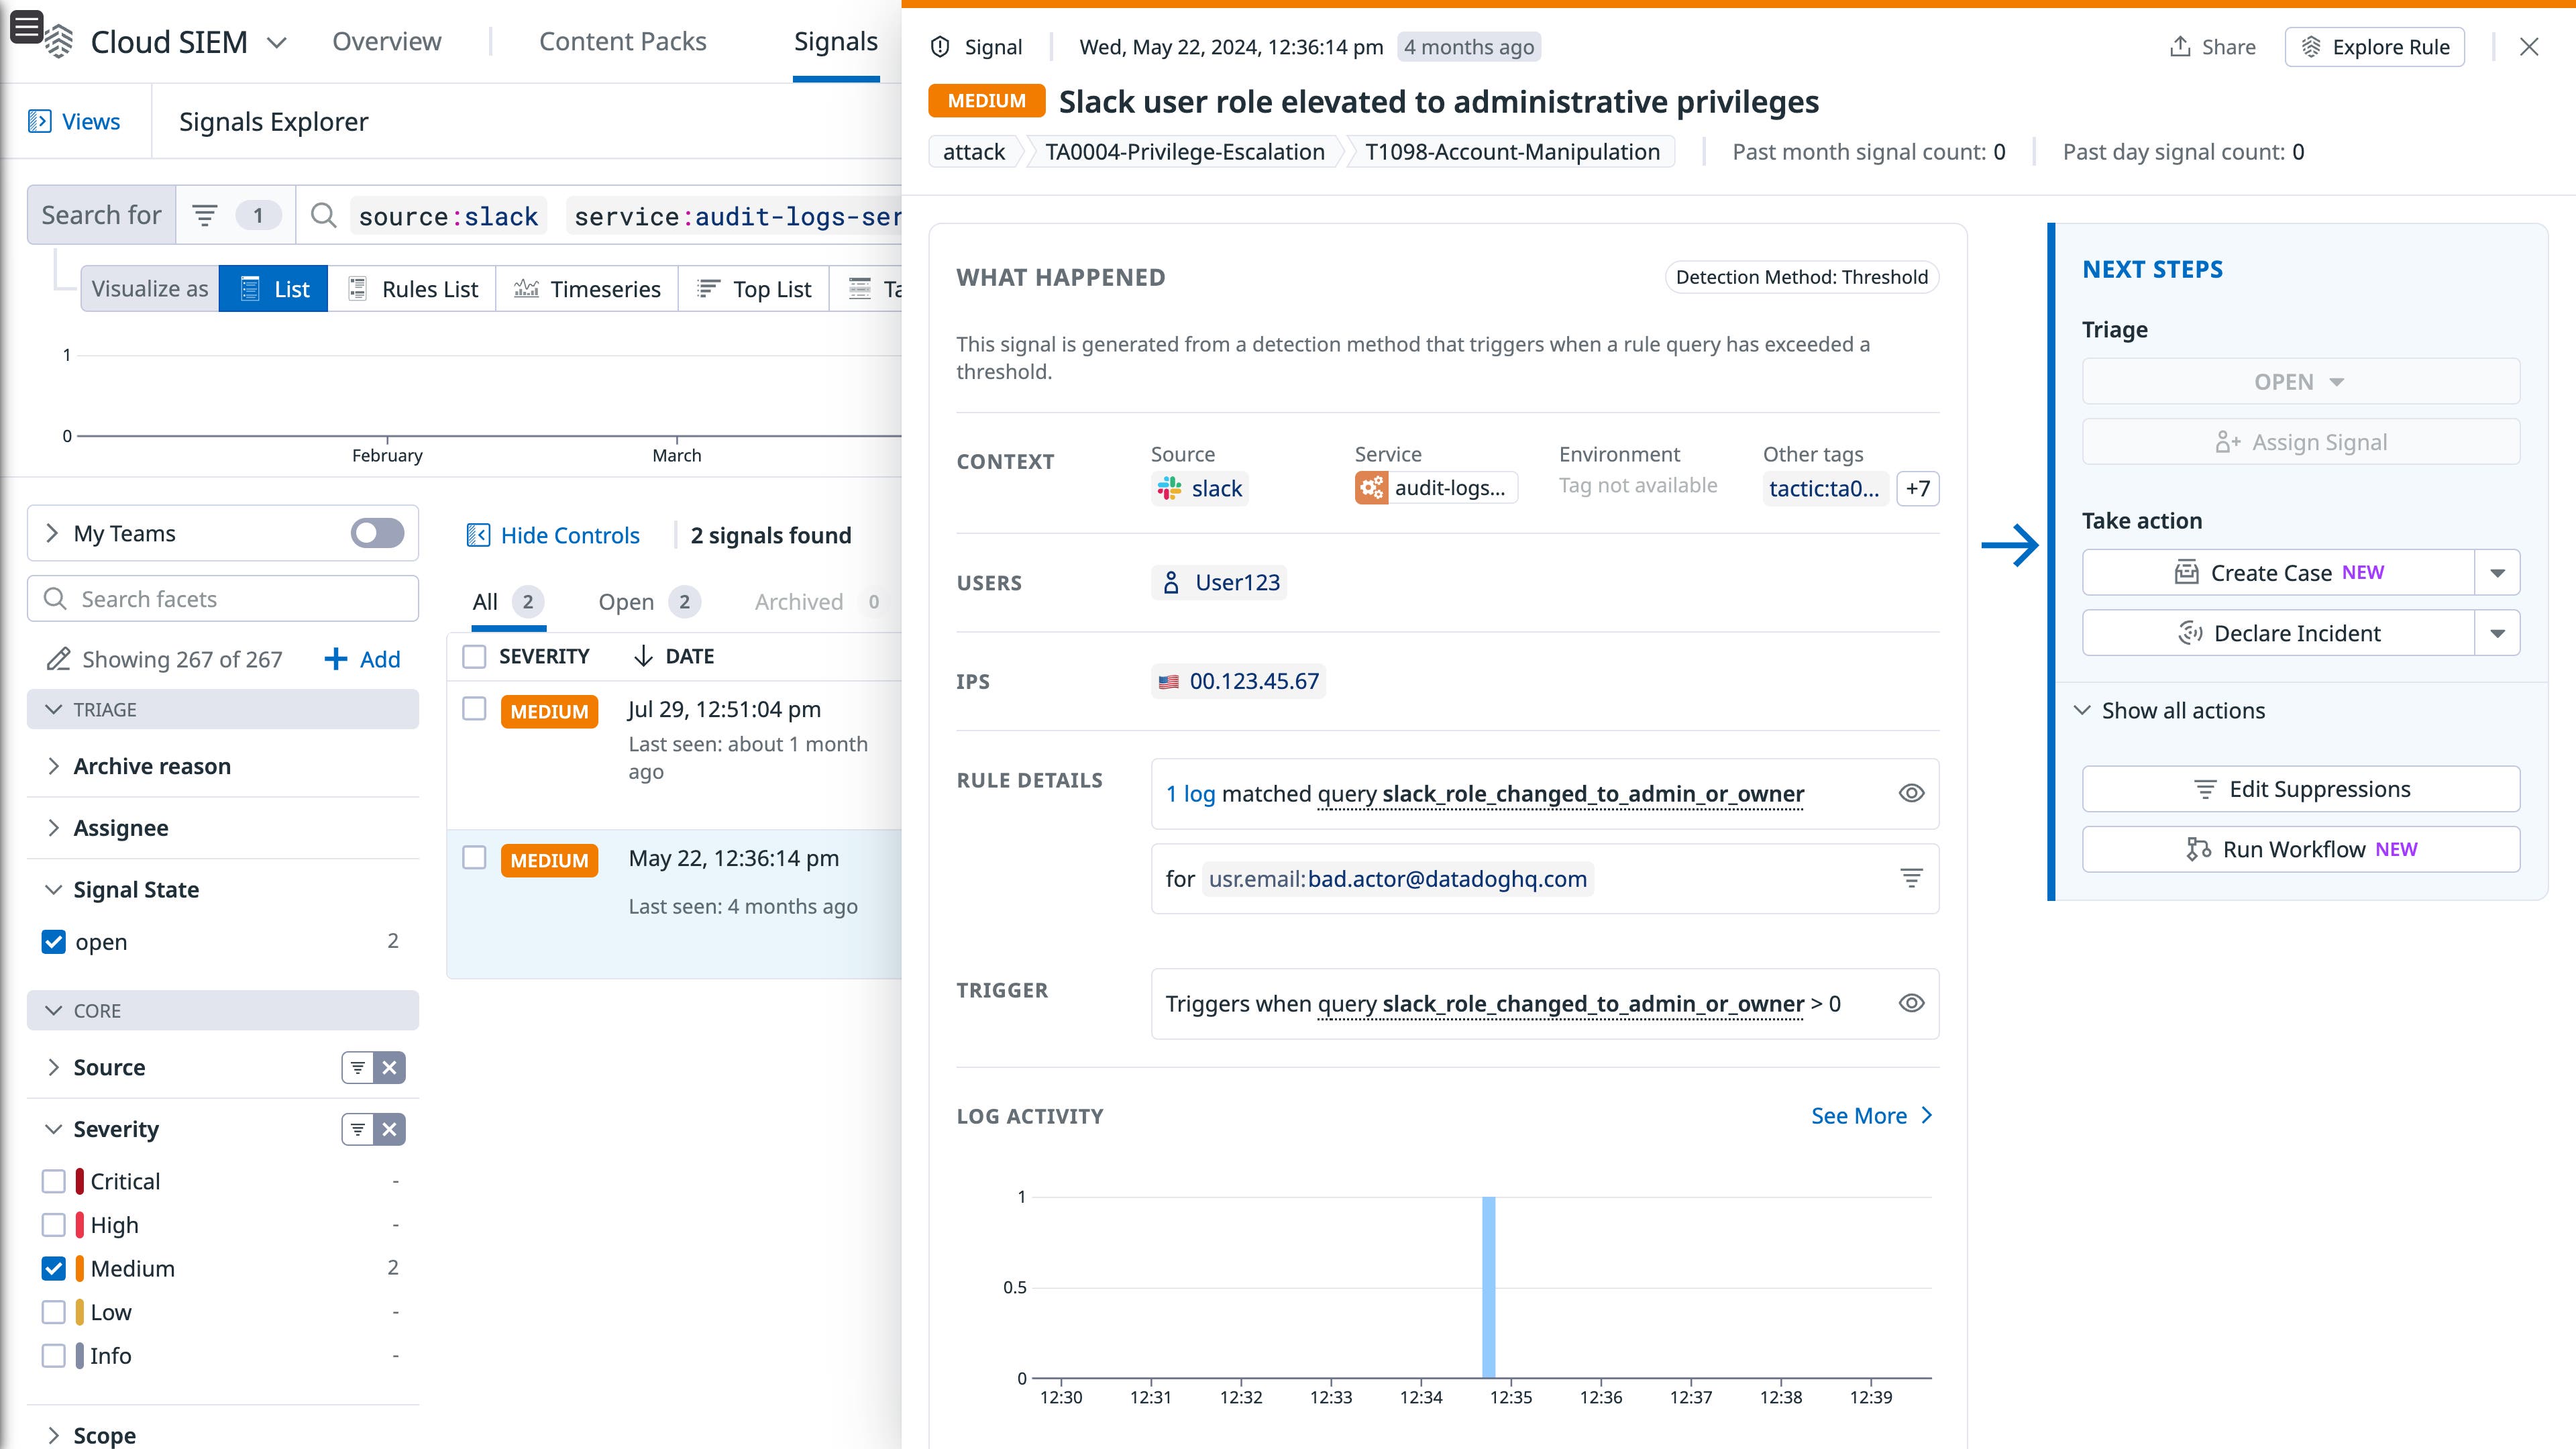
Task: Click the Explore Rule button
Action: click(2374, 47)
